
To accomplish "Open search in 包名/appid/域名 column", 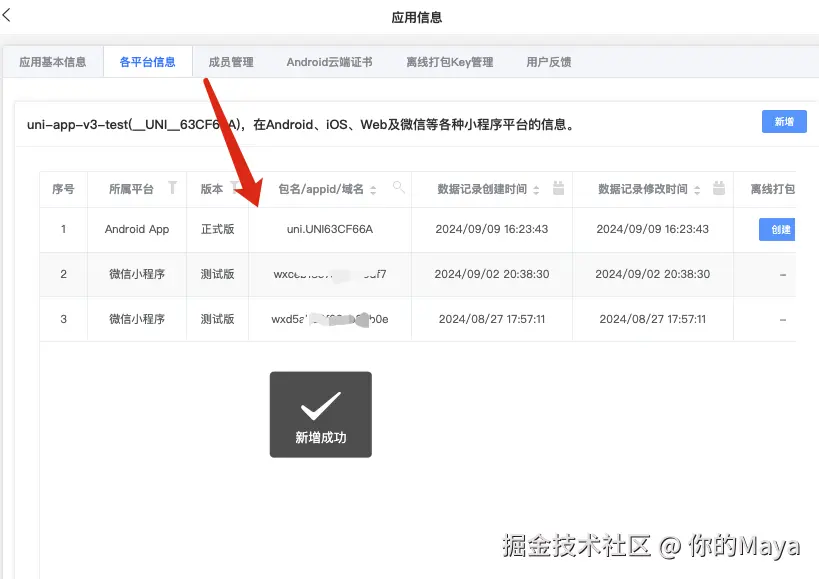I will coord(399,187).
